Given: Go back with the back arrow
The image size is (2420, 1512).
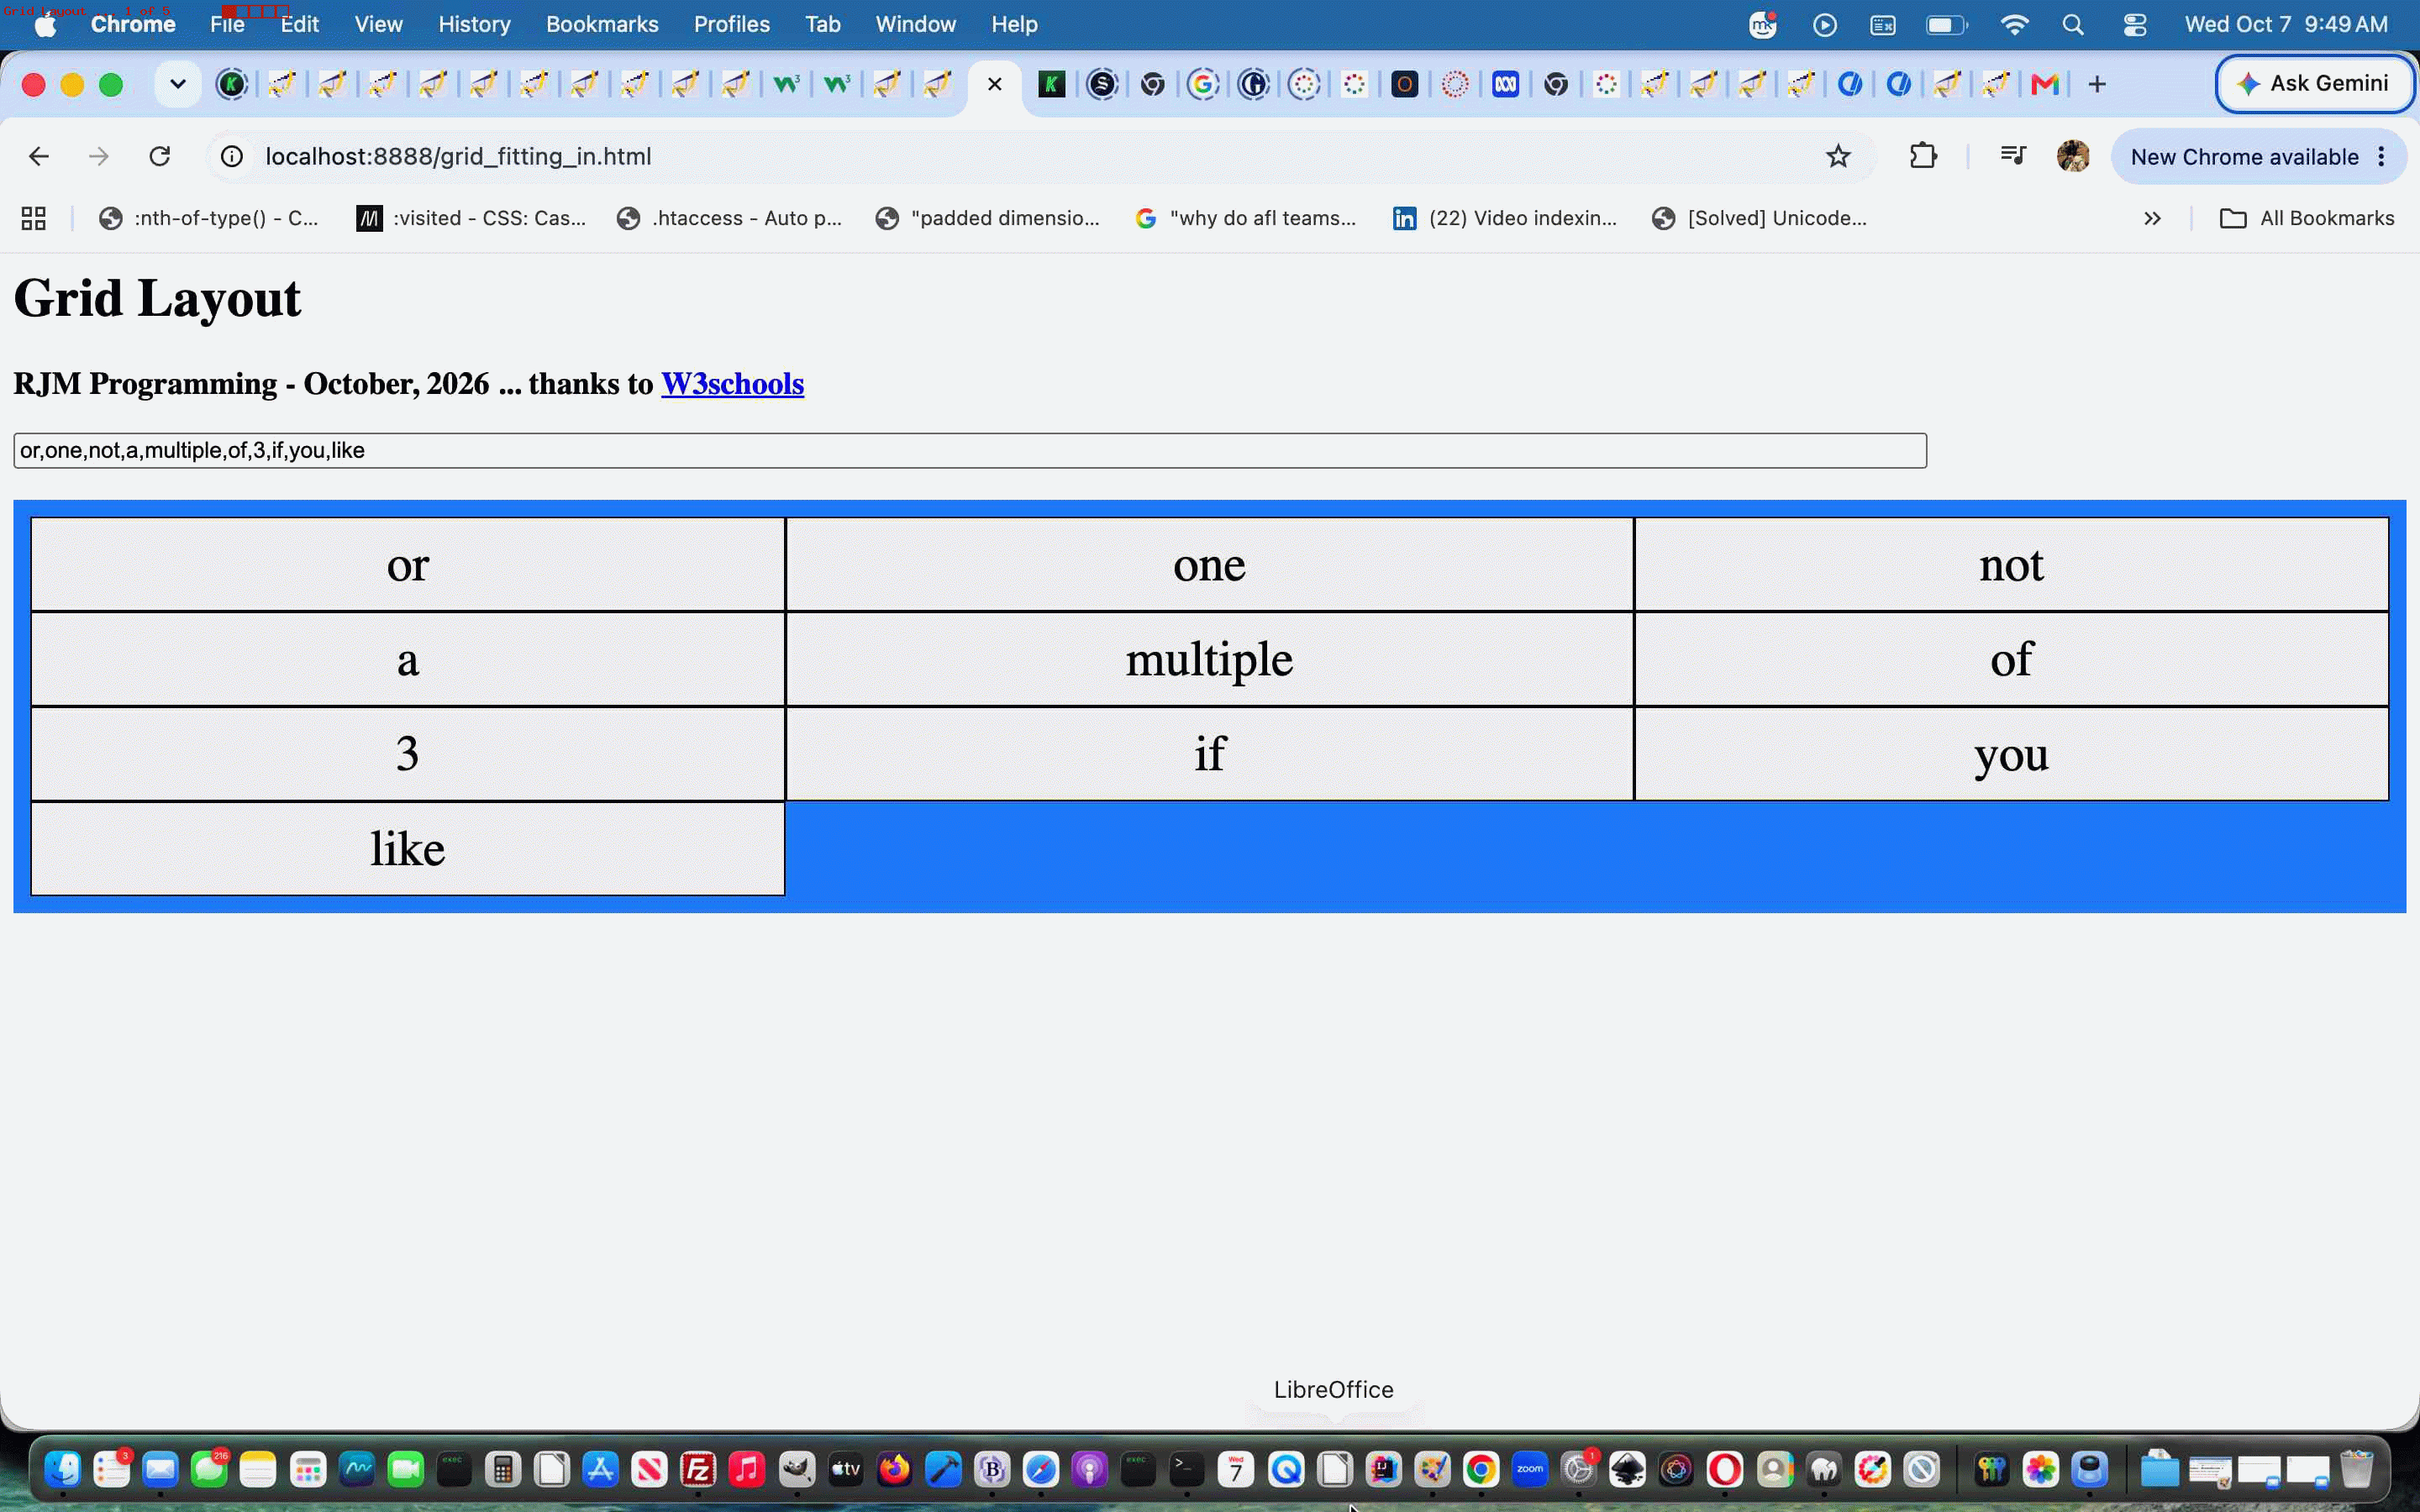Looking at the screenshot, I should pos(39,156).
